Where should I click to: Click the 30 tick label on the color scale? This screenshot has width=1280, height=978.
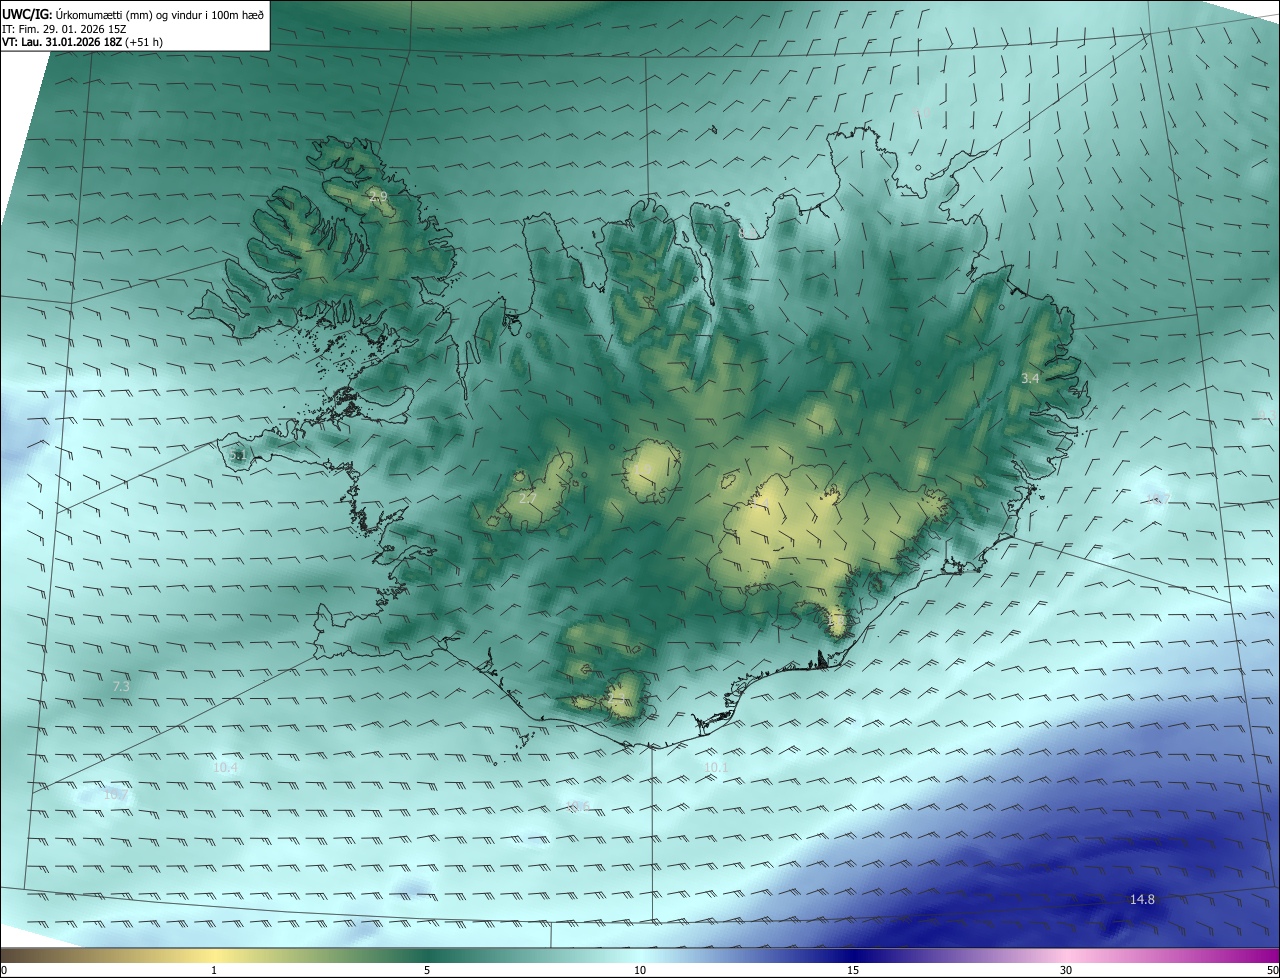(x=1066, y=970)
